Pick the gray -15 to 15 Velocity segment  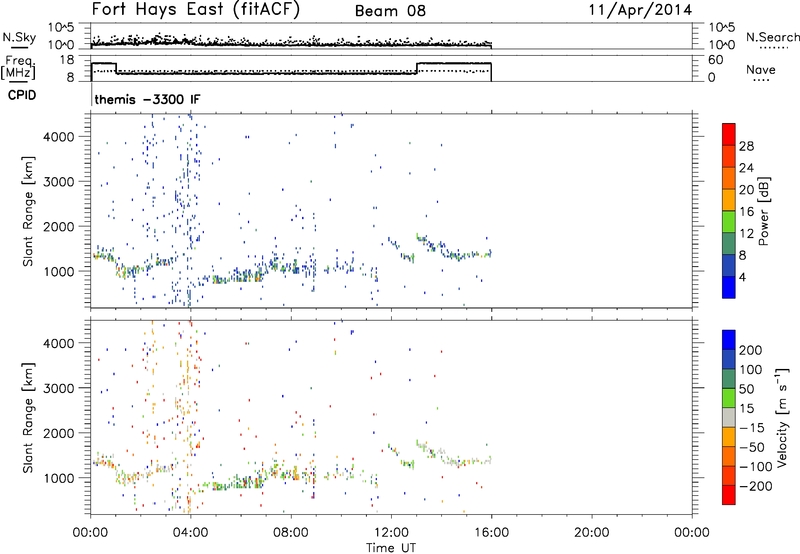(729, 417)
